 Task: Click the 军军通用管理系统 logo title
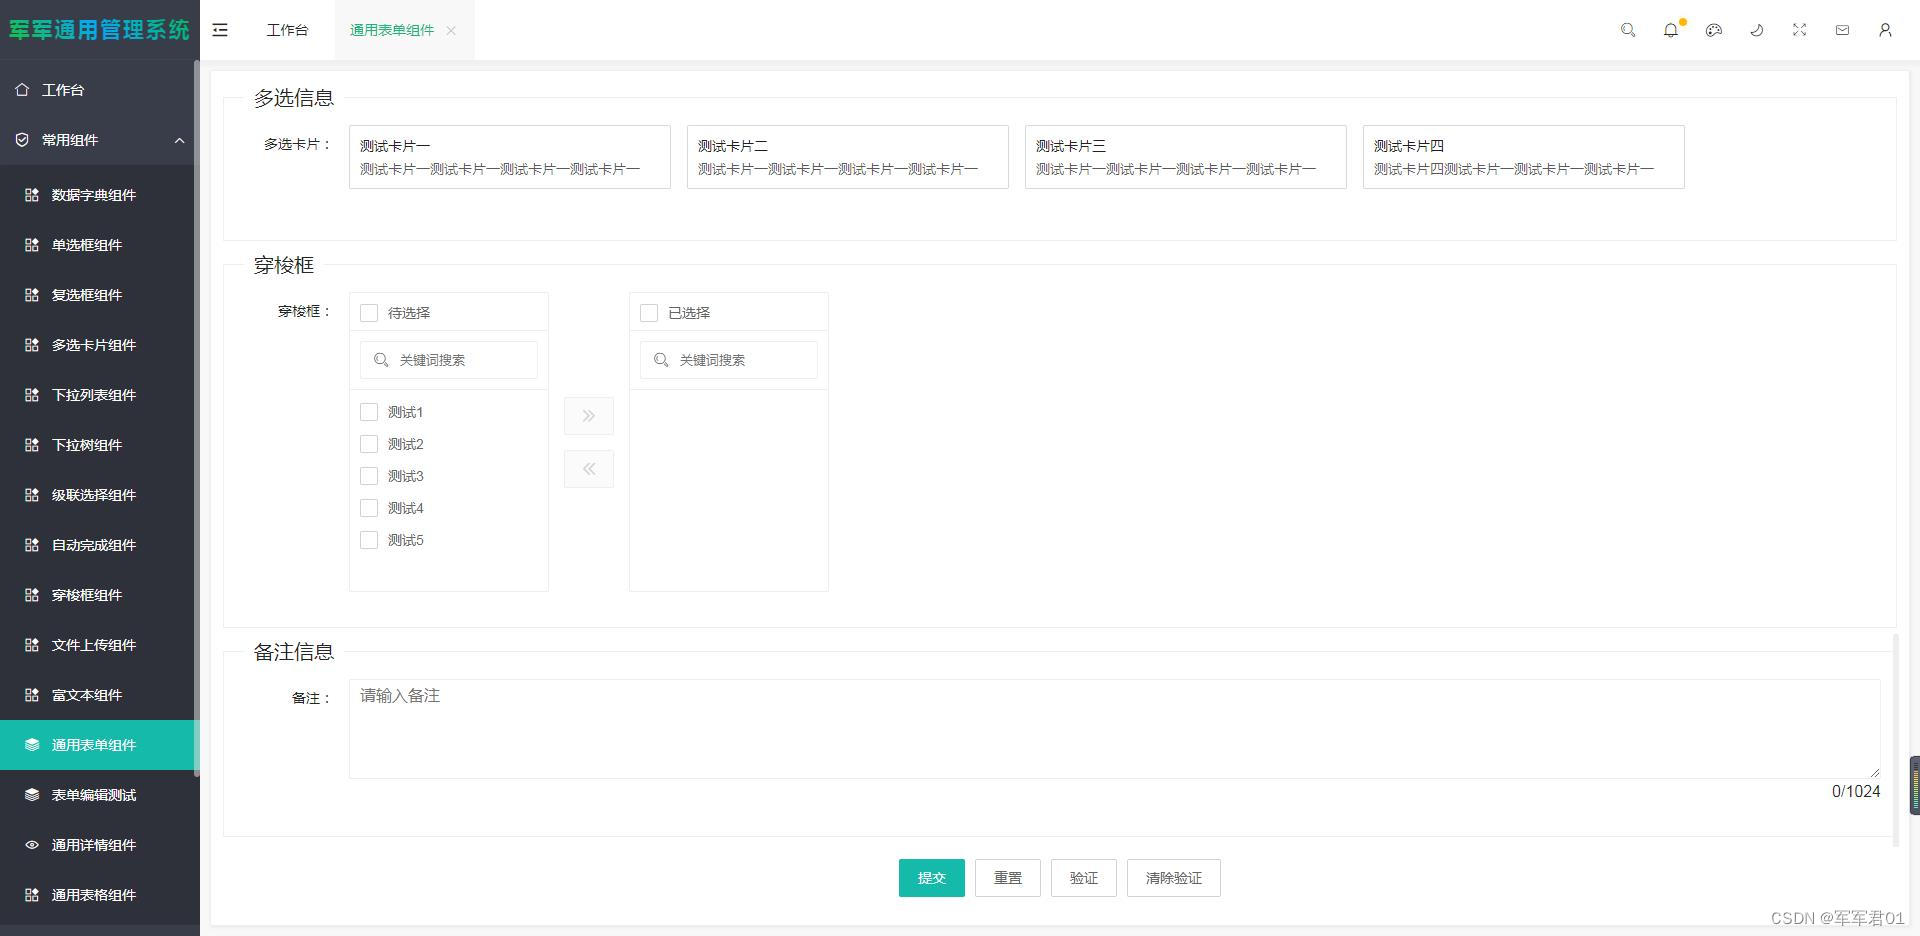click(99, 30)
